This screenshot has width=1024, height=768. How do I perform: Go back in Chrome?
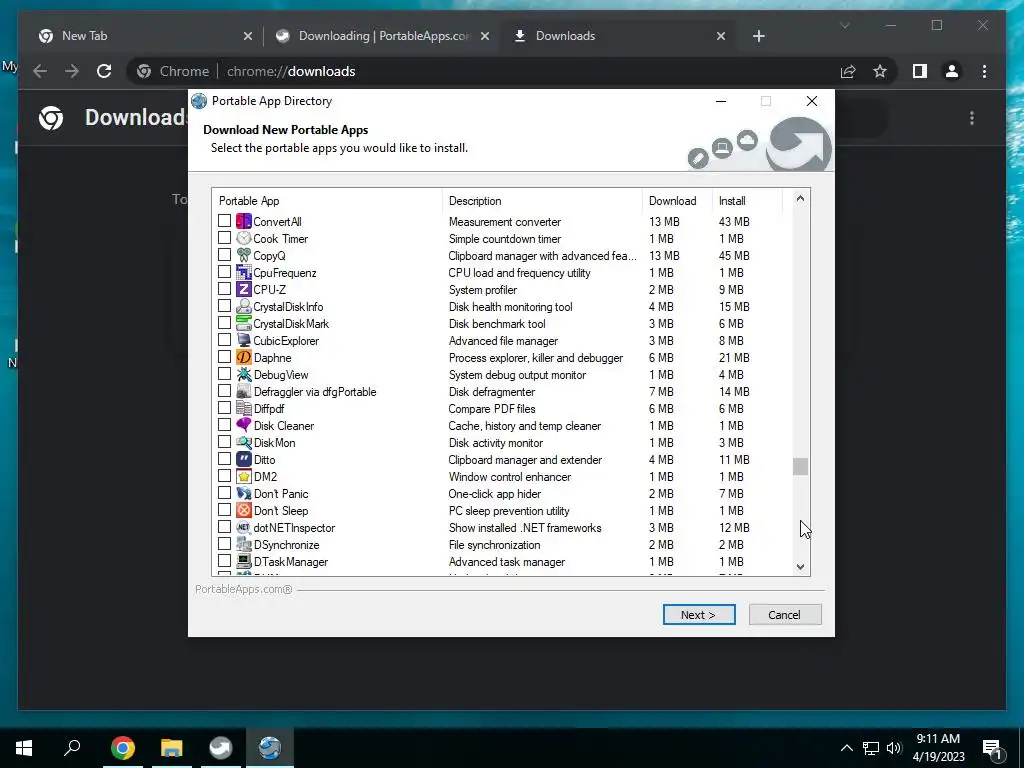pos(40,71)
